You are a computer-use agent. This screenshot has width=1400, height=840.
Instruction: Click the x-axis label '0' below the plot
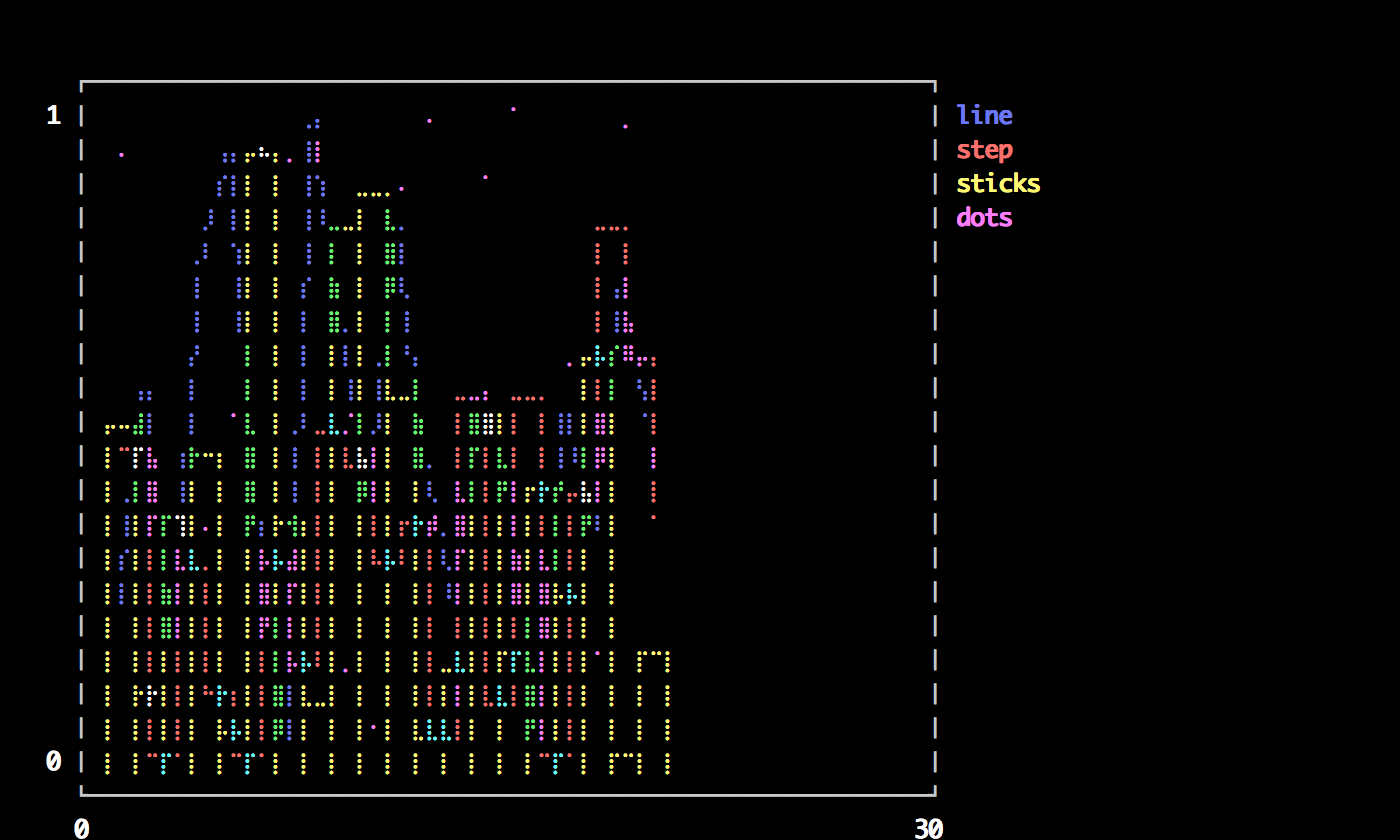[81, 829]
